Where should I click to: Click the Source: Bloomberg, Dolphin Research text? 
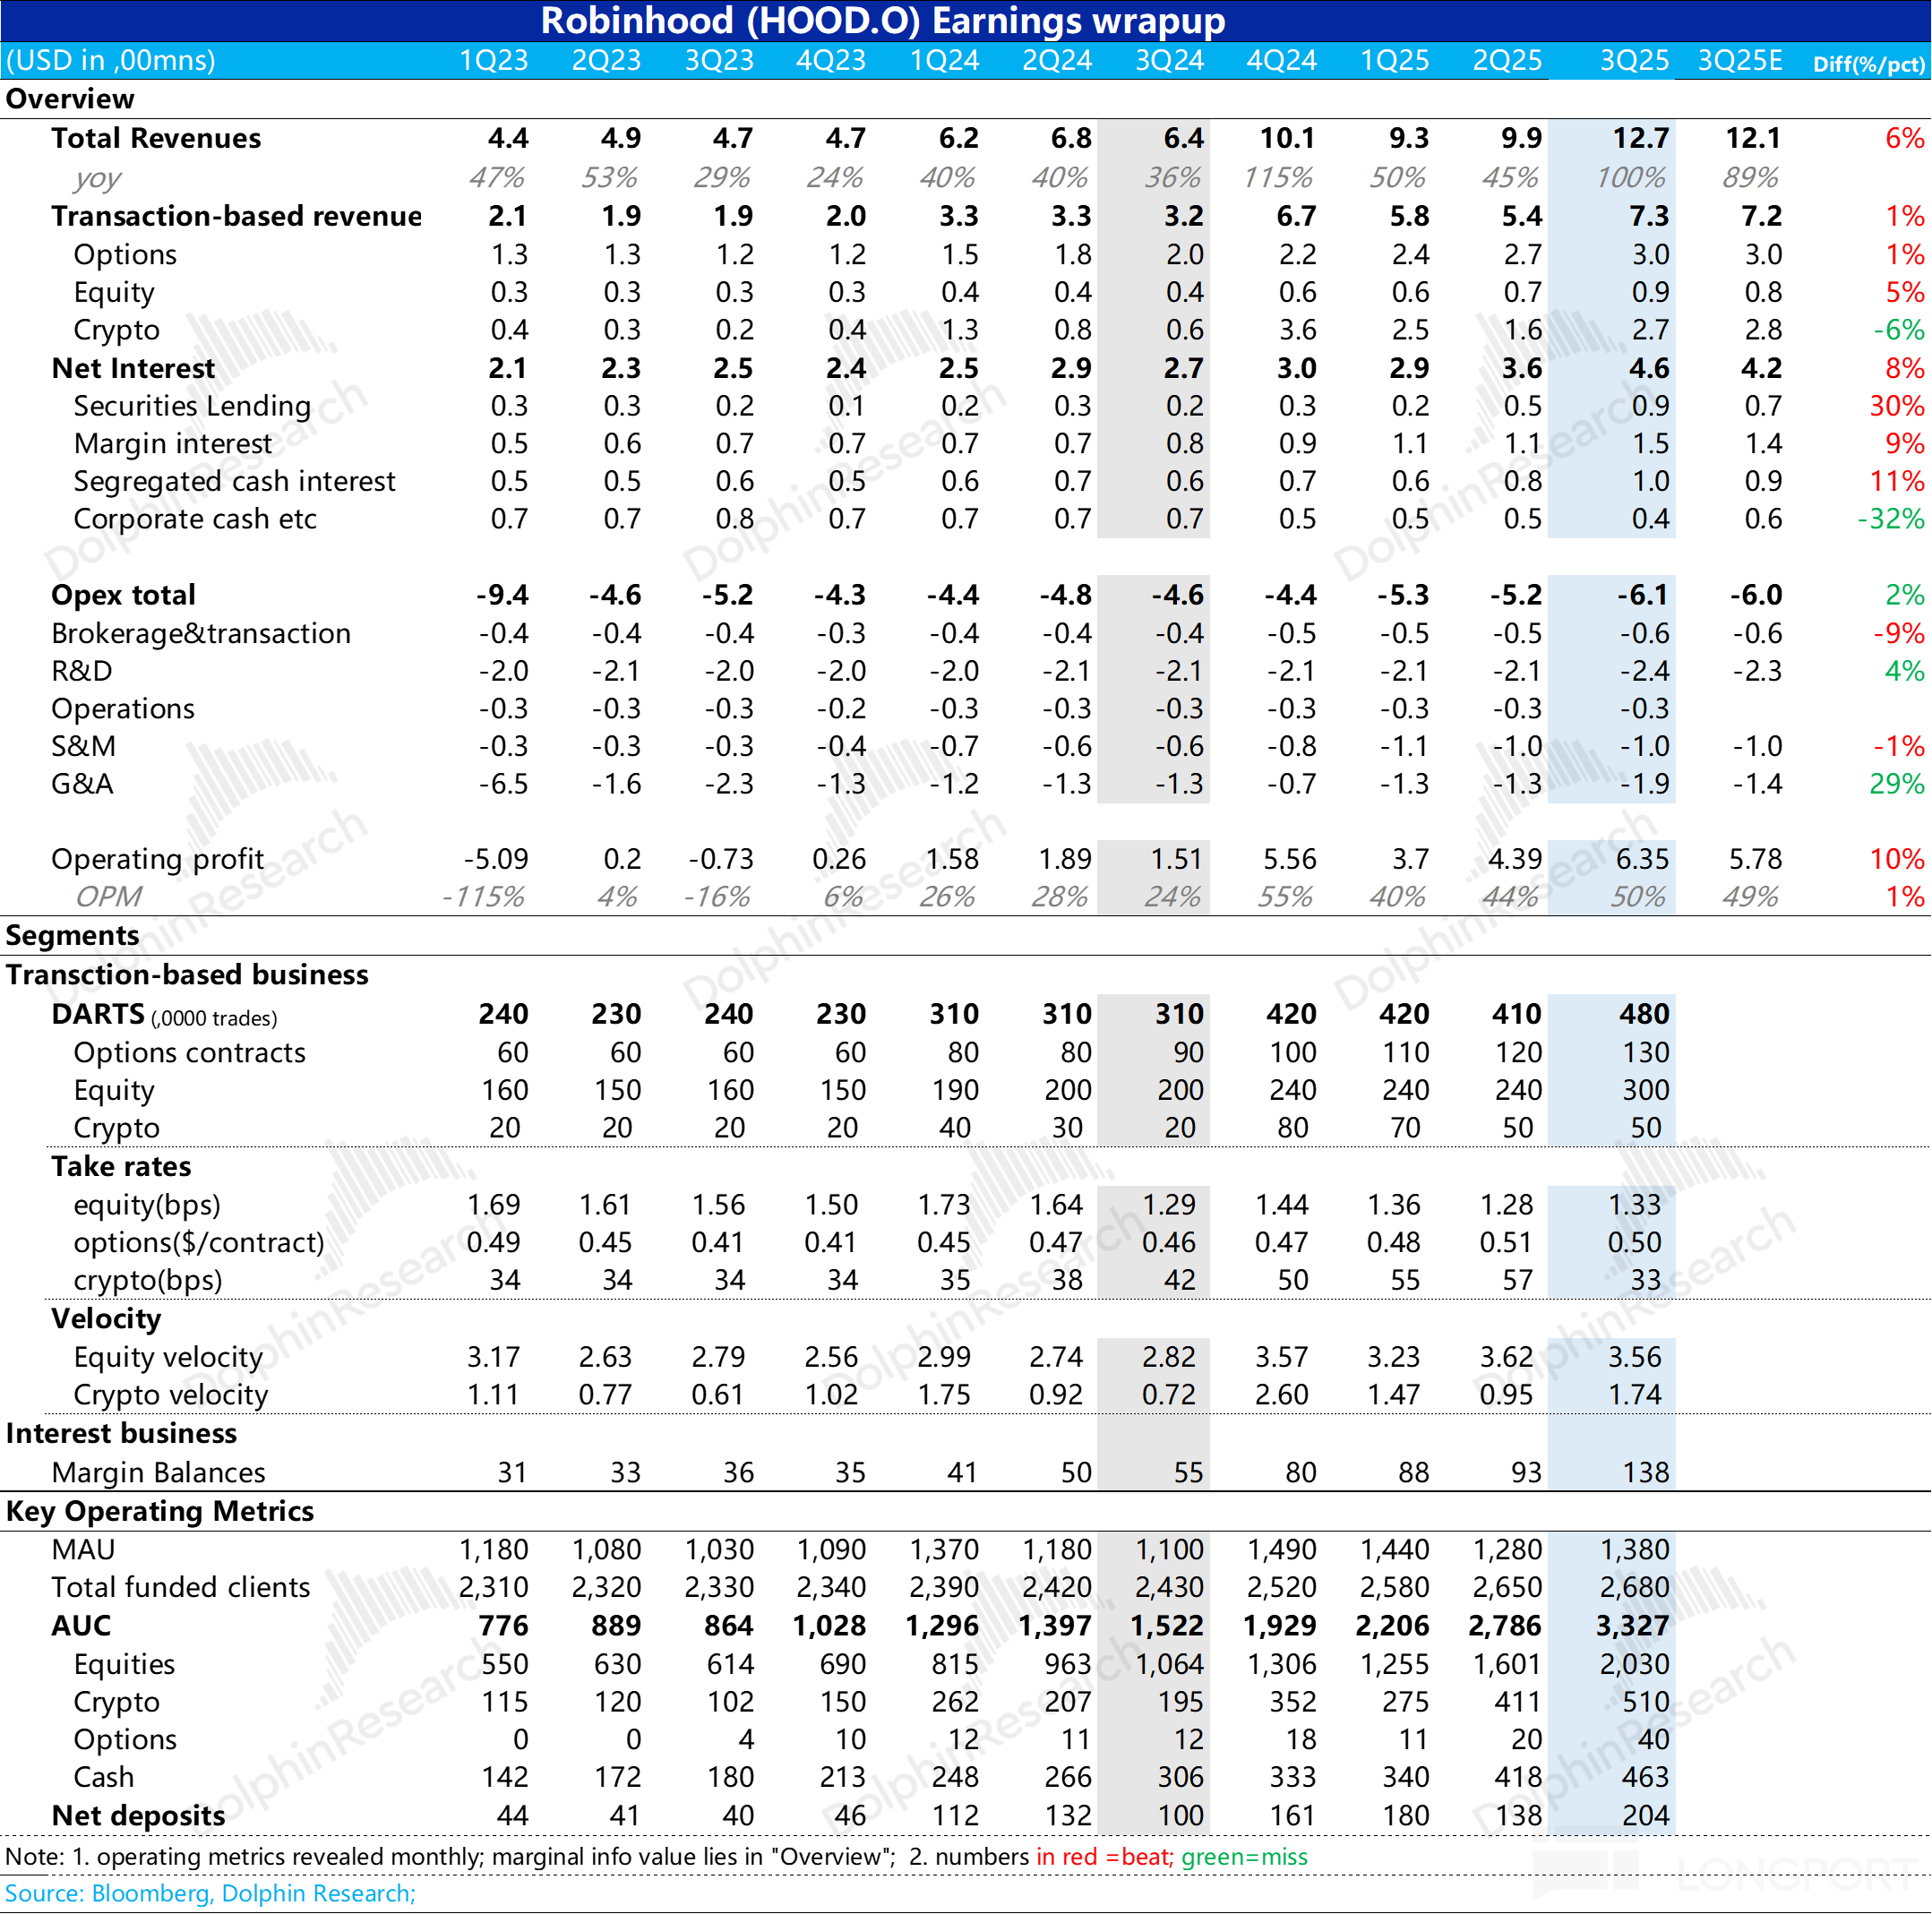click(x=210, y=1893)
